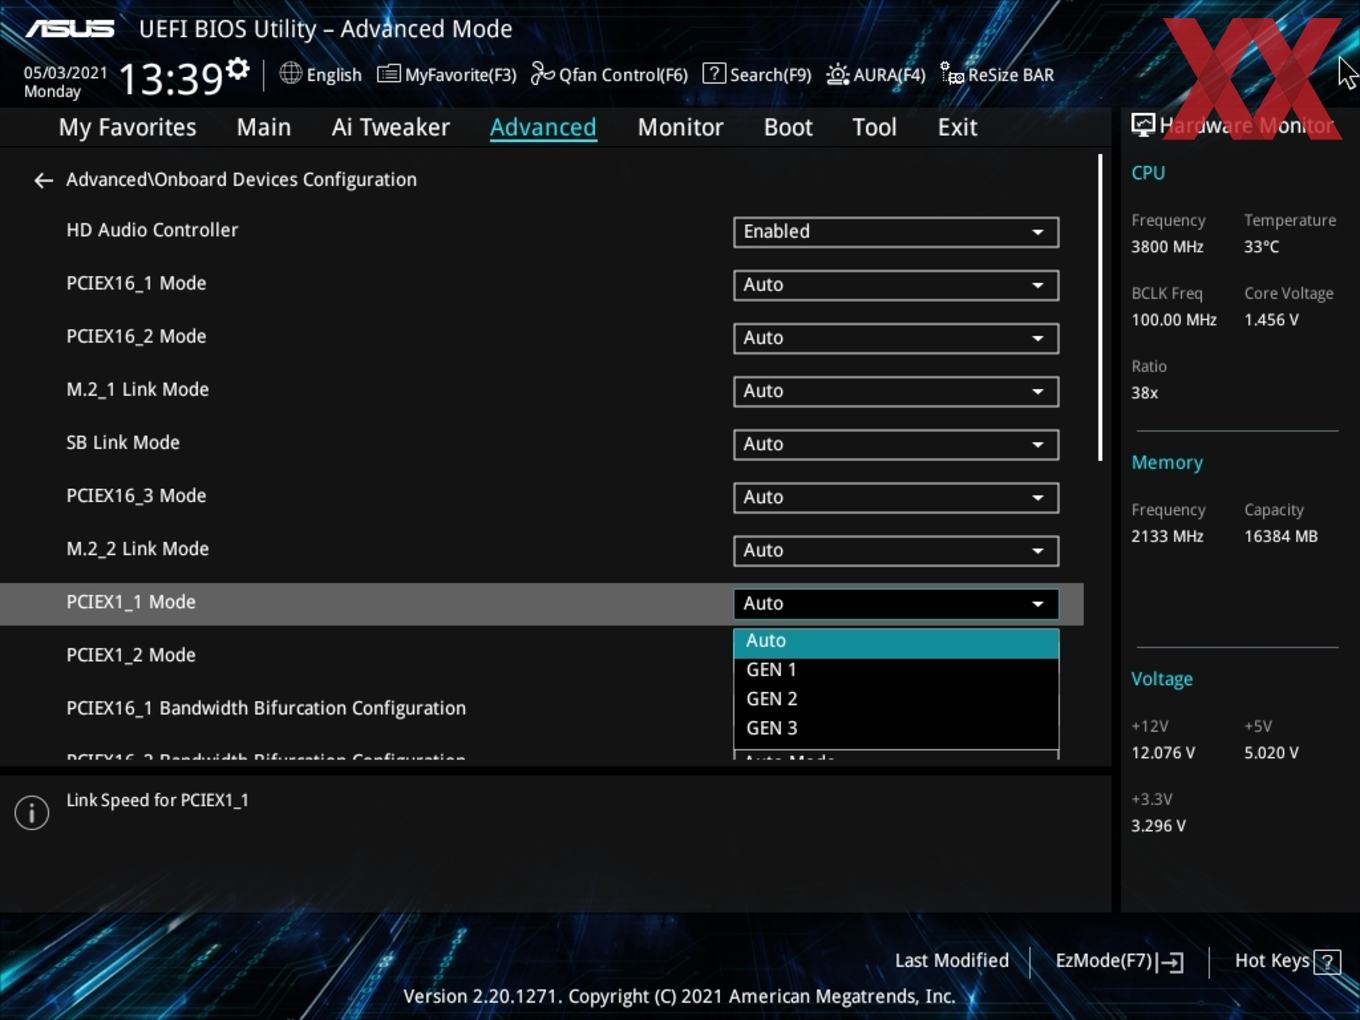Open the Monitor tab
This screenshot has height=1020, width=1360.
681,127
